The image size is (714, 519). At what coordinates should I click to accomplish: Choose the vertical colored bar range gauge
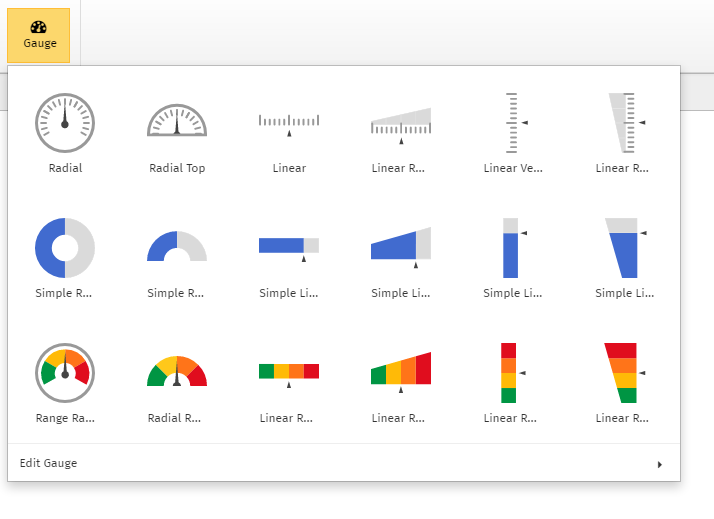tap(513, 372)
